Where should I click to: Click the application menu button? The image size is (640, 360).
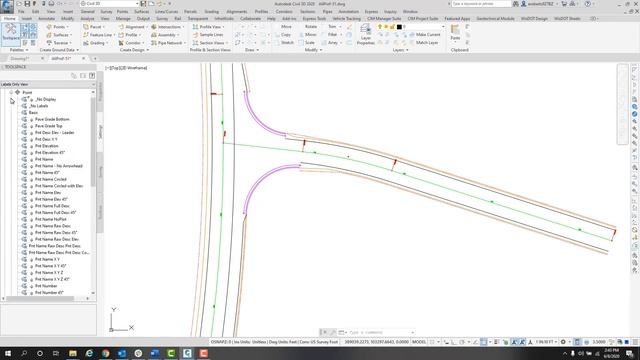point(7,6)
